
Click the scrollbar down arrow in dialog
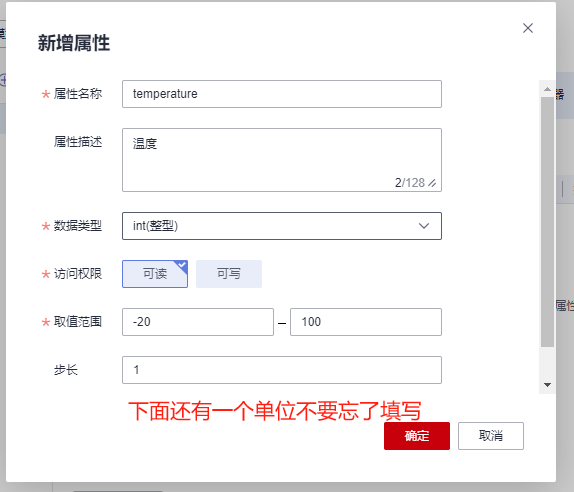547,385
